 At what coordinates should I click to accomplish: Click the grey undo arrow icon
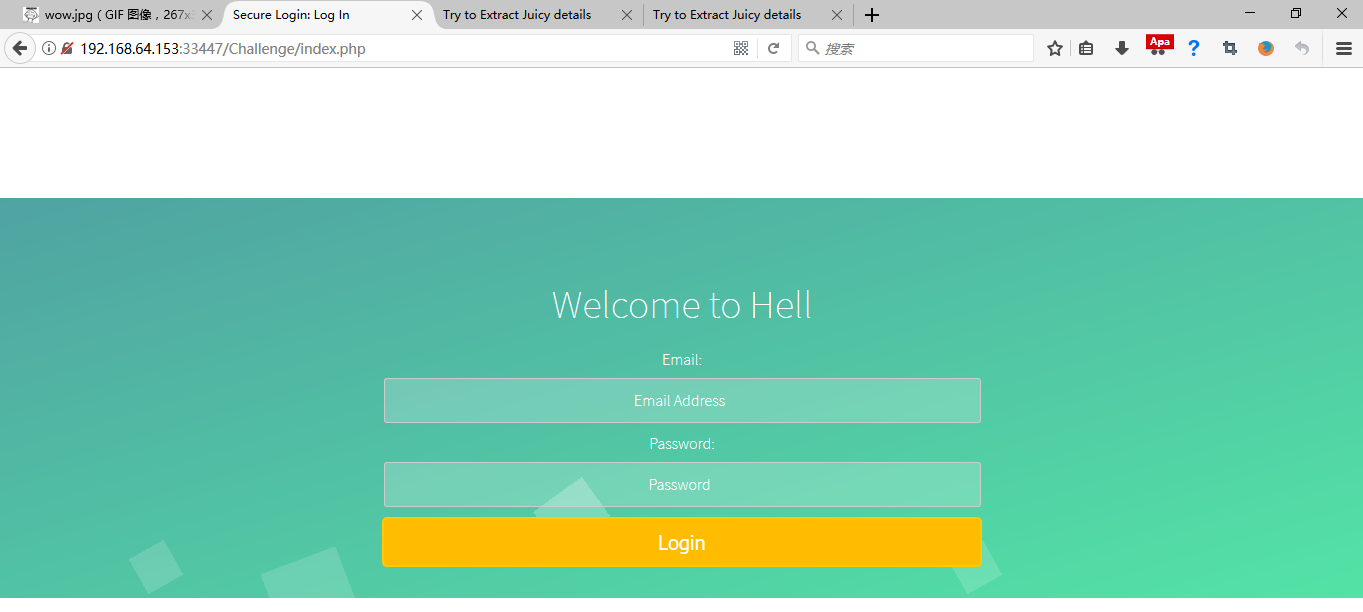click(1301, 48)
